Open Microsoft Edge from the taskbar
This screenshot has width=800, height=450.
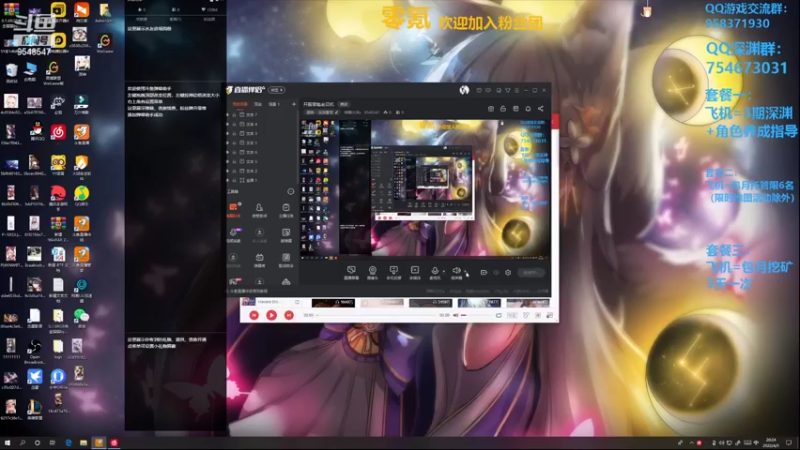click(x=68, y=442)
